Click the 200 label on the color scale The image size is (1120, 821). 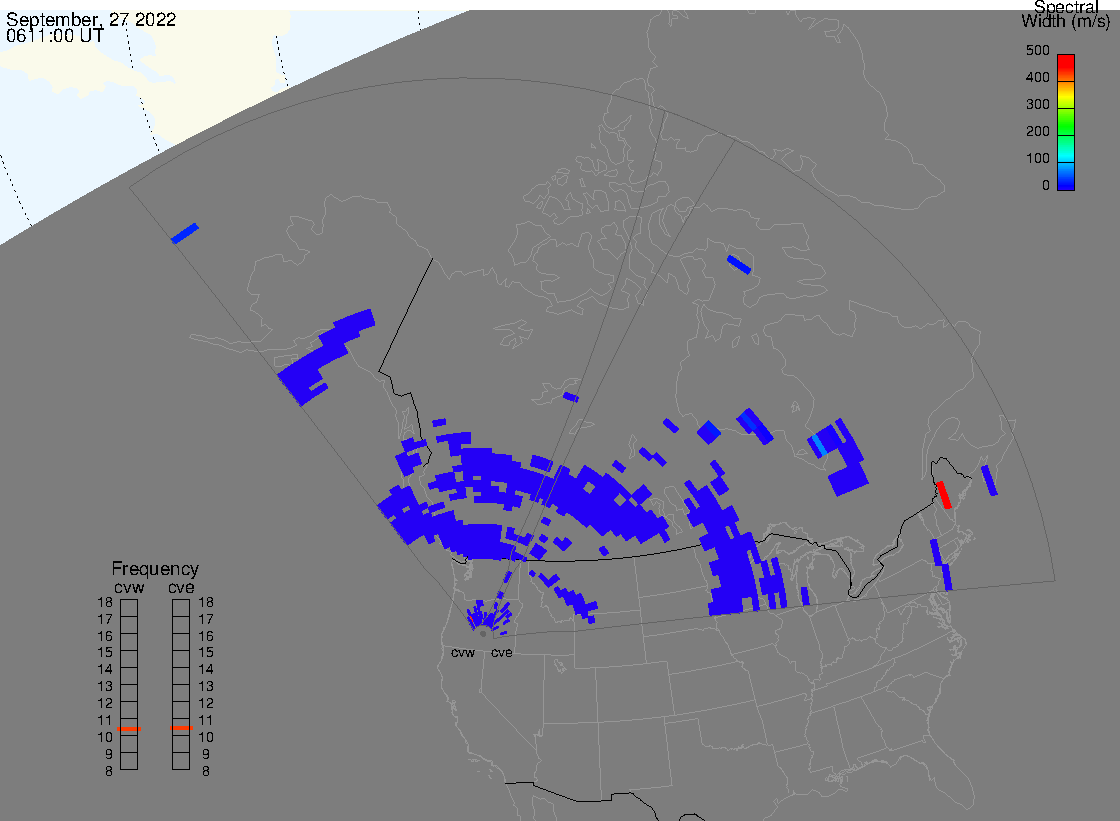coord(1038,131)
